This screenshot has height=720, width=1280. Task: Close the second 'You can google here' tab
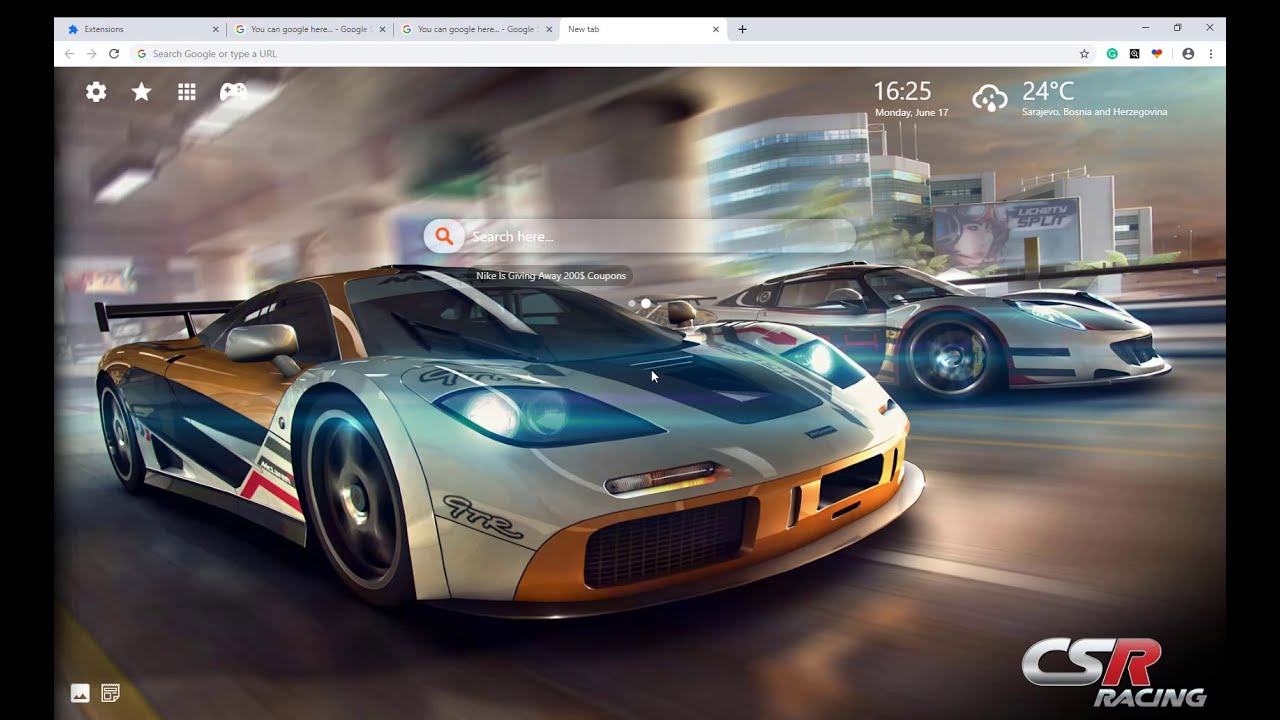[x=549, y=29]
